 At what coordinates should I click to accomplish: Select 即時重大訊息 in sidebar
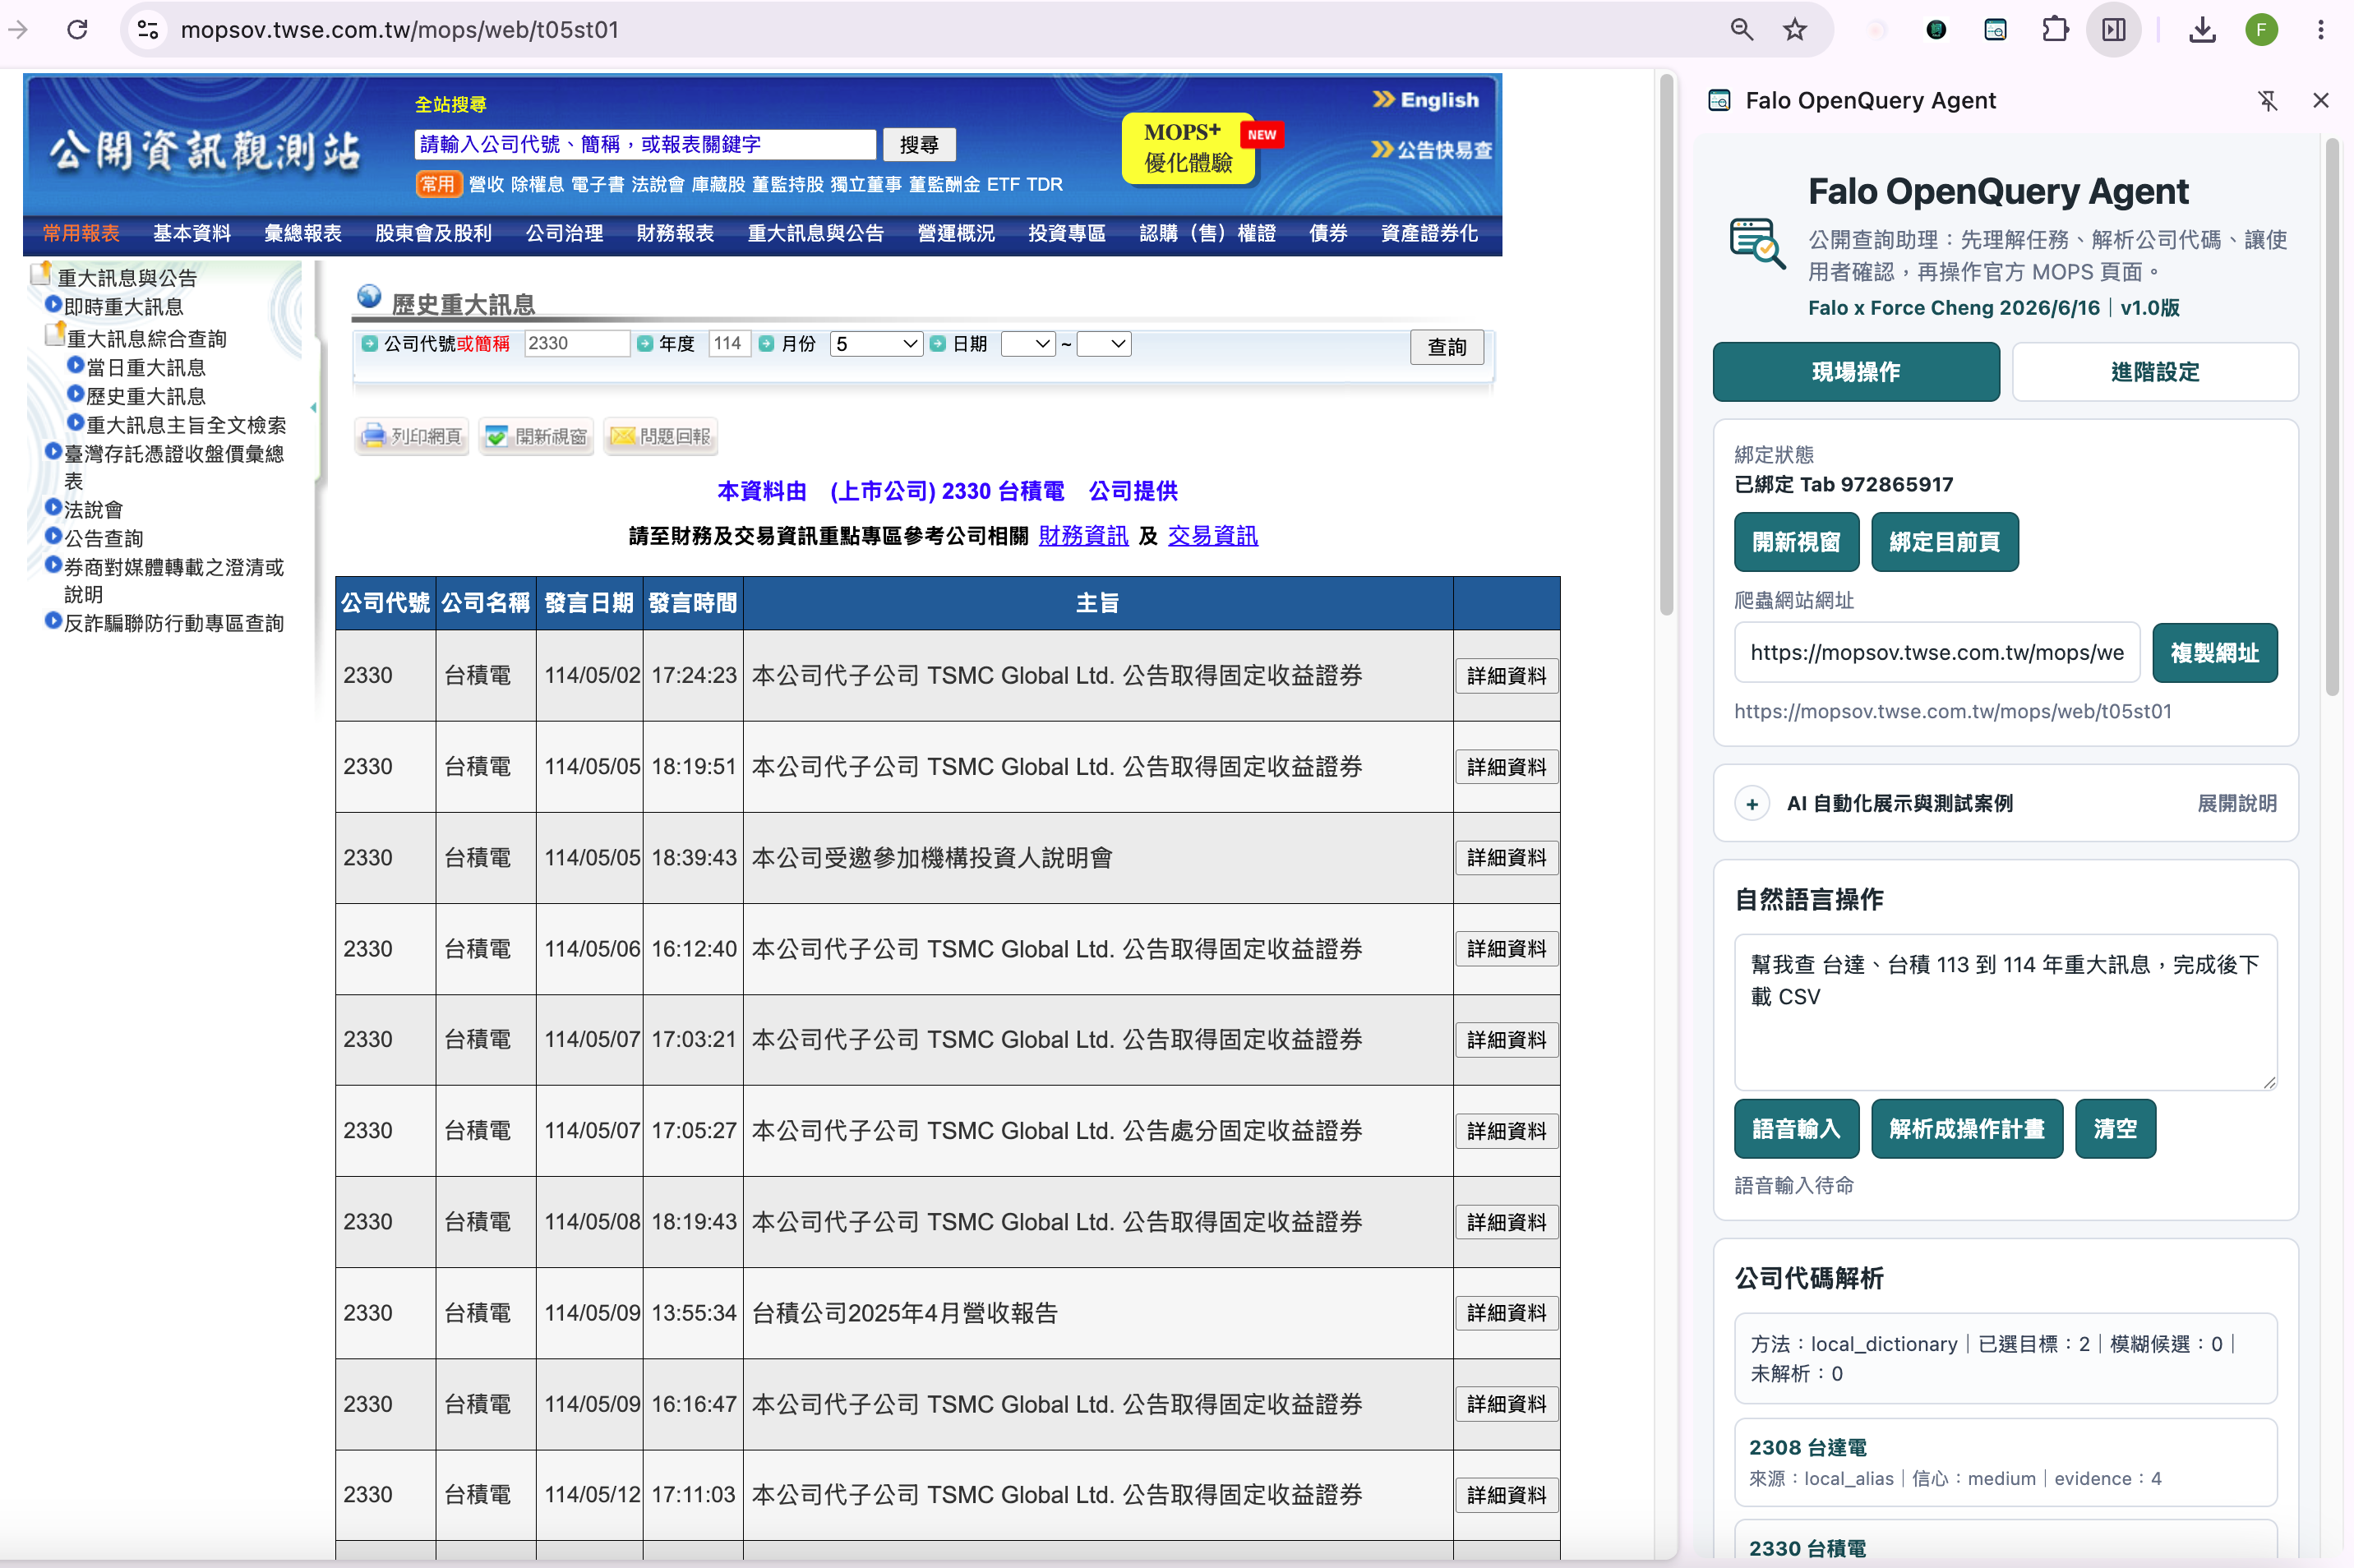123,307
